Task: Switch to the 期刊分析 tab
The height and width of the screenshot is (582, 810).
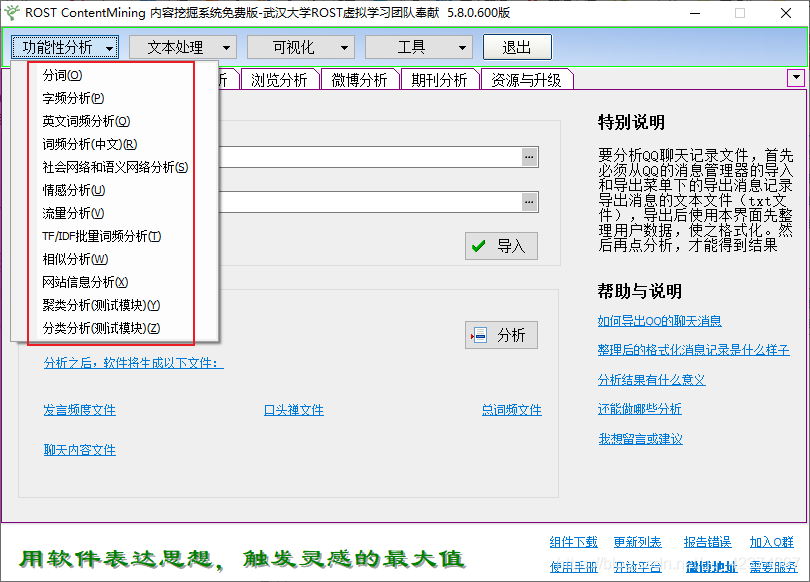Action: [x=440, y=80]
